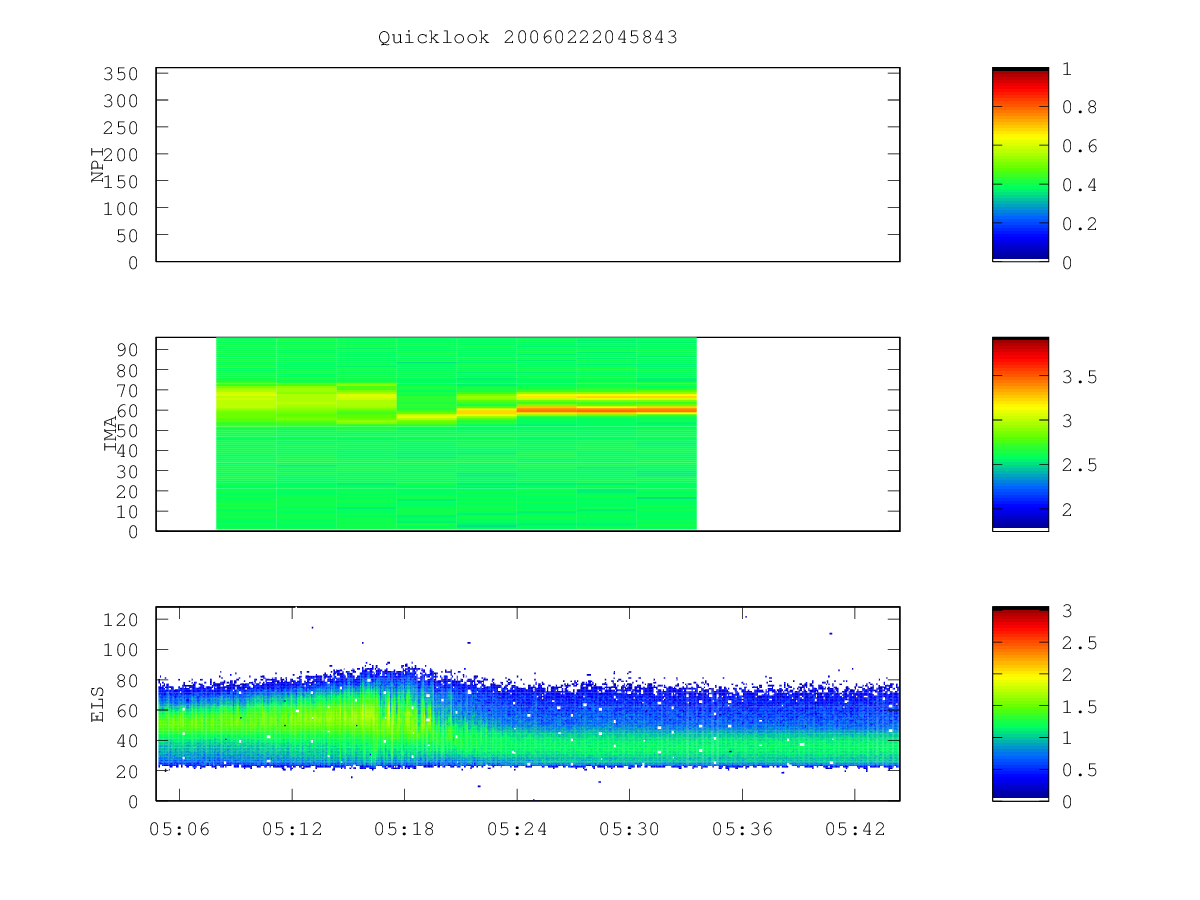The height and width of the screenshot is (900, 1200).
Task: Click the 100 tick on NPI axis
Action: pos(119,208)
